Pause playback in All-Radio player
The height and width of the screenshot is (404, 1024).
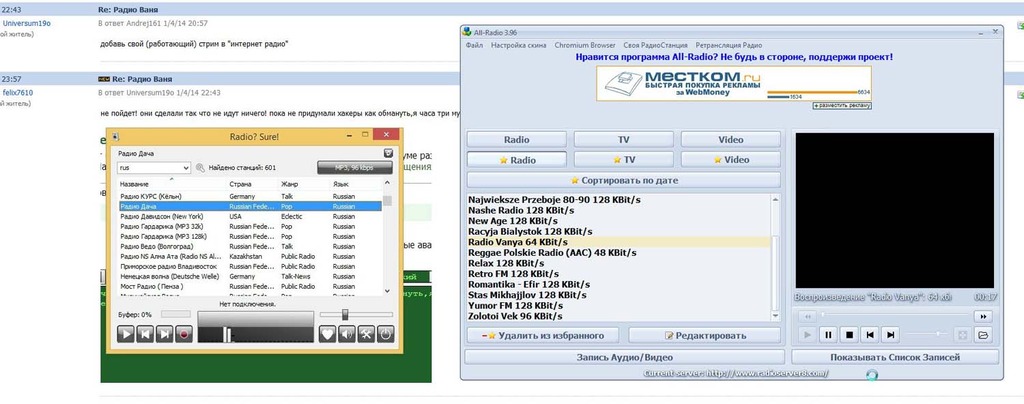coord(827,335)
